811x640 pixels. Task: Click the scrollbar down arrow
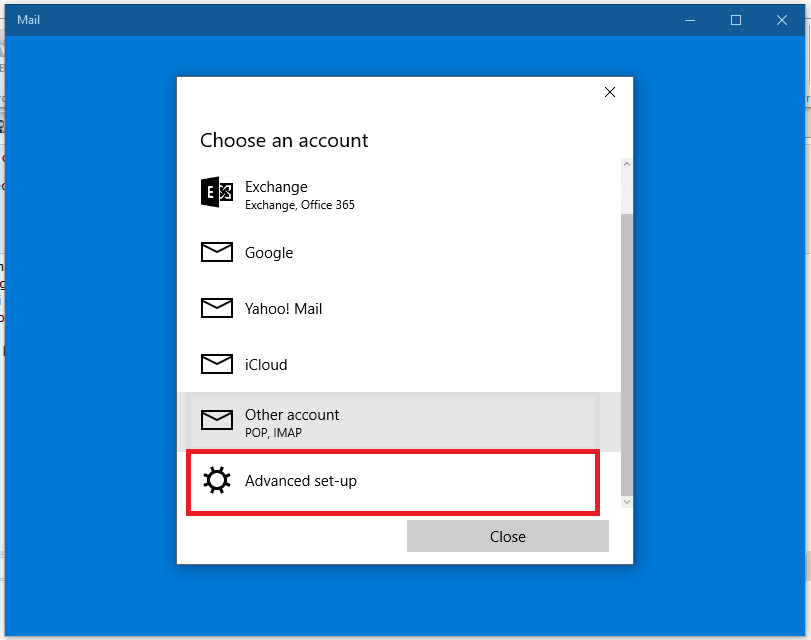click(627, 501)
